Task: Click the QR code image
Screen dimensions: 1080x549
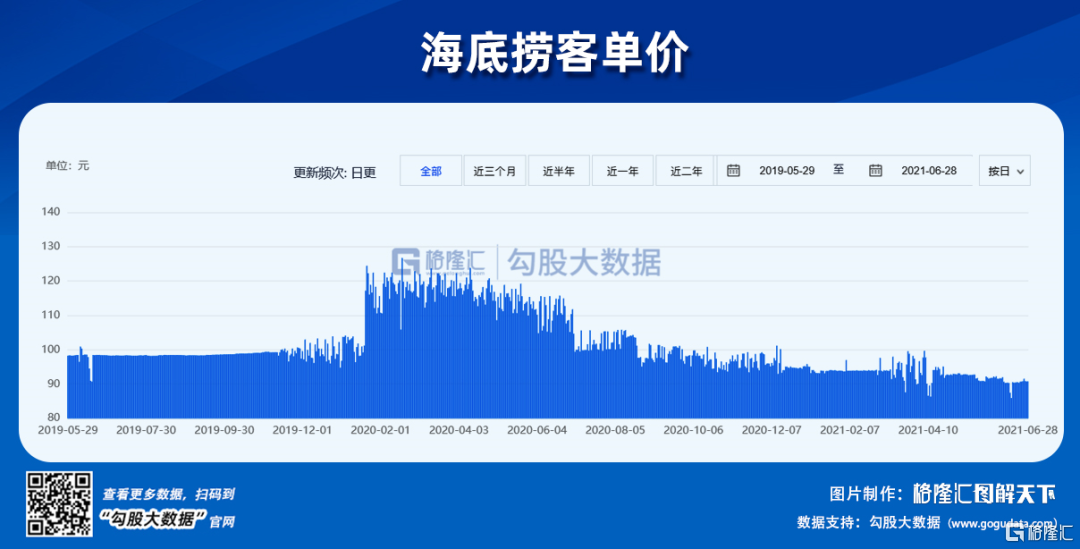Action: pos(60,504)
